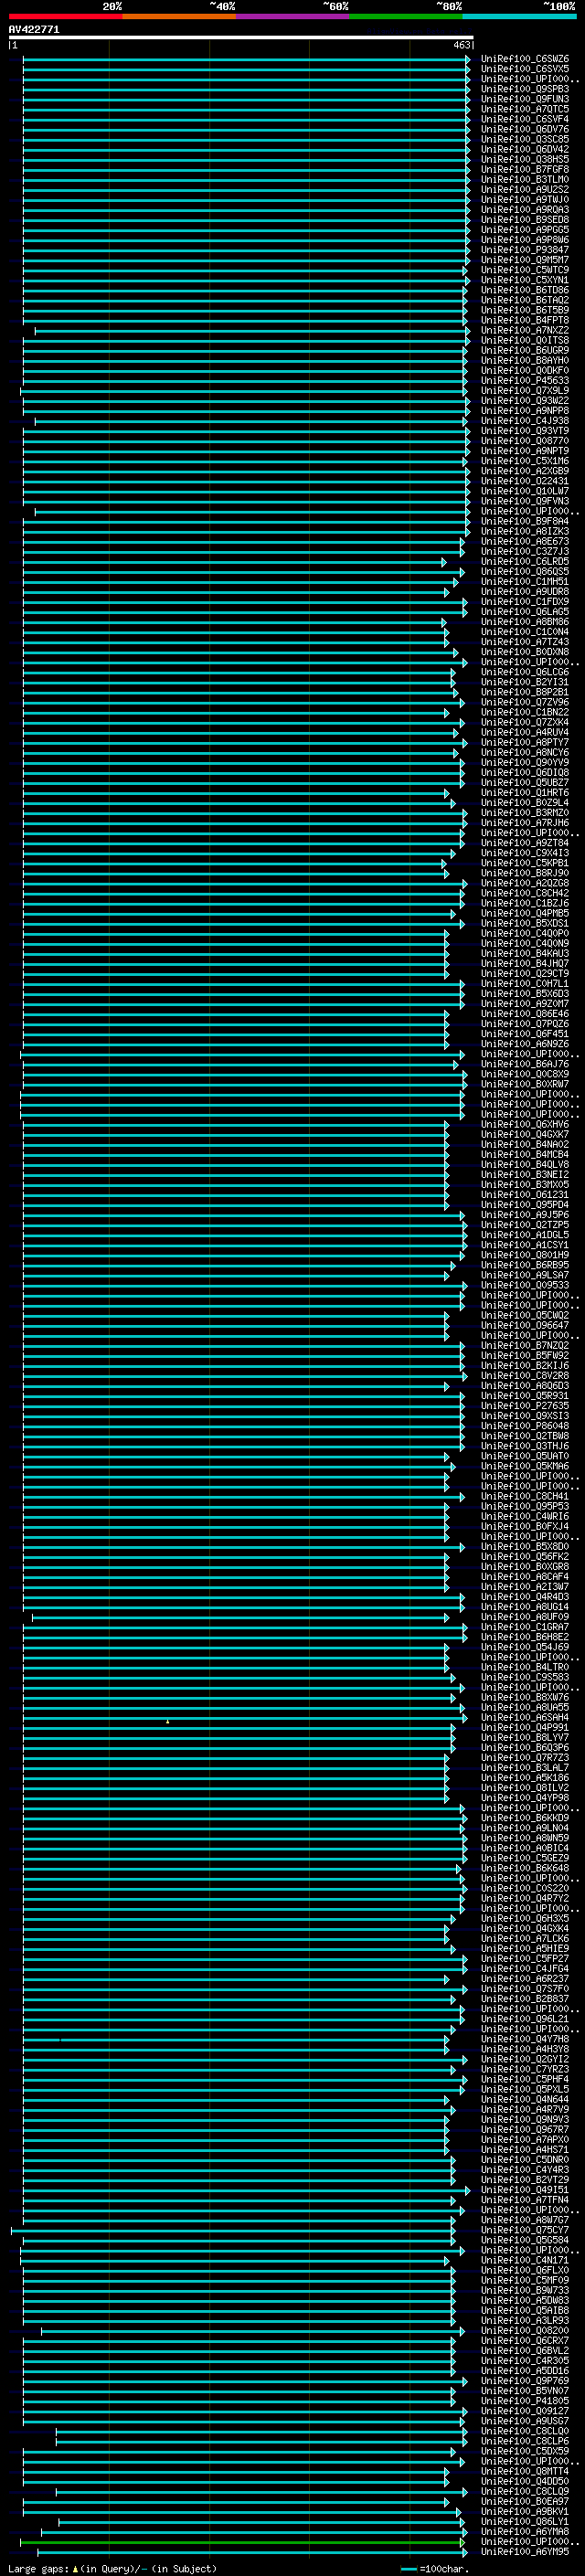585x2576 pixels.
Task: Click the red ~20% identity color bar
Action: tap(65, 16)
